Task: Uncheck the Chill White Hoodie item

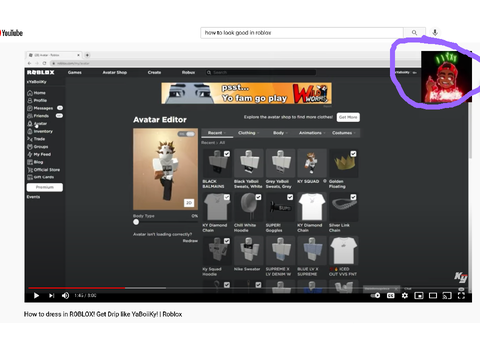Action: (x=258, y=197)
